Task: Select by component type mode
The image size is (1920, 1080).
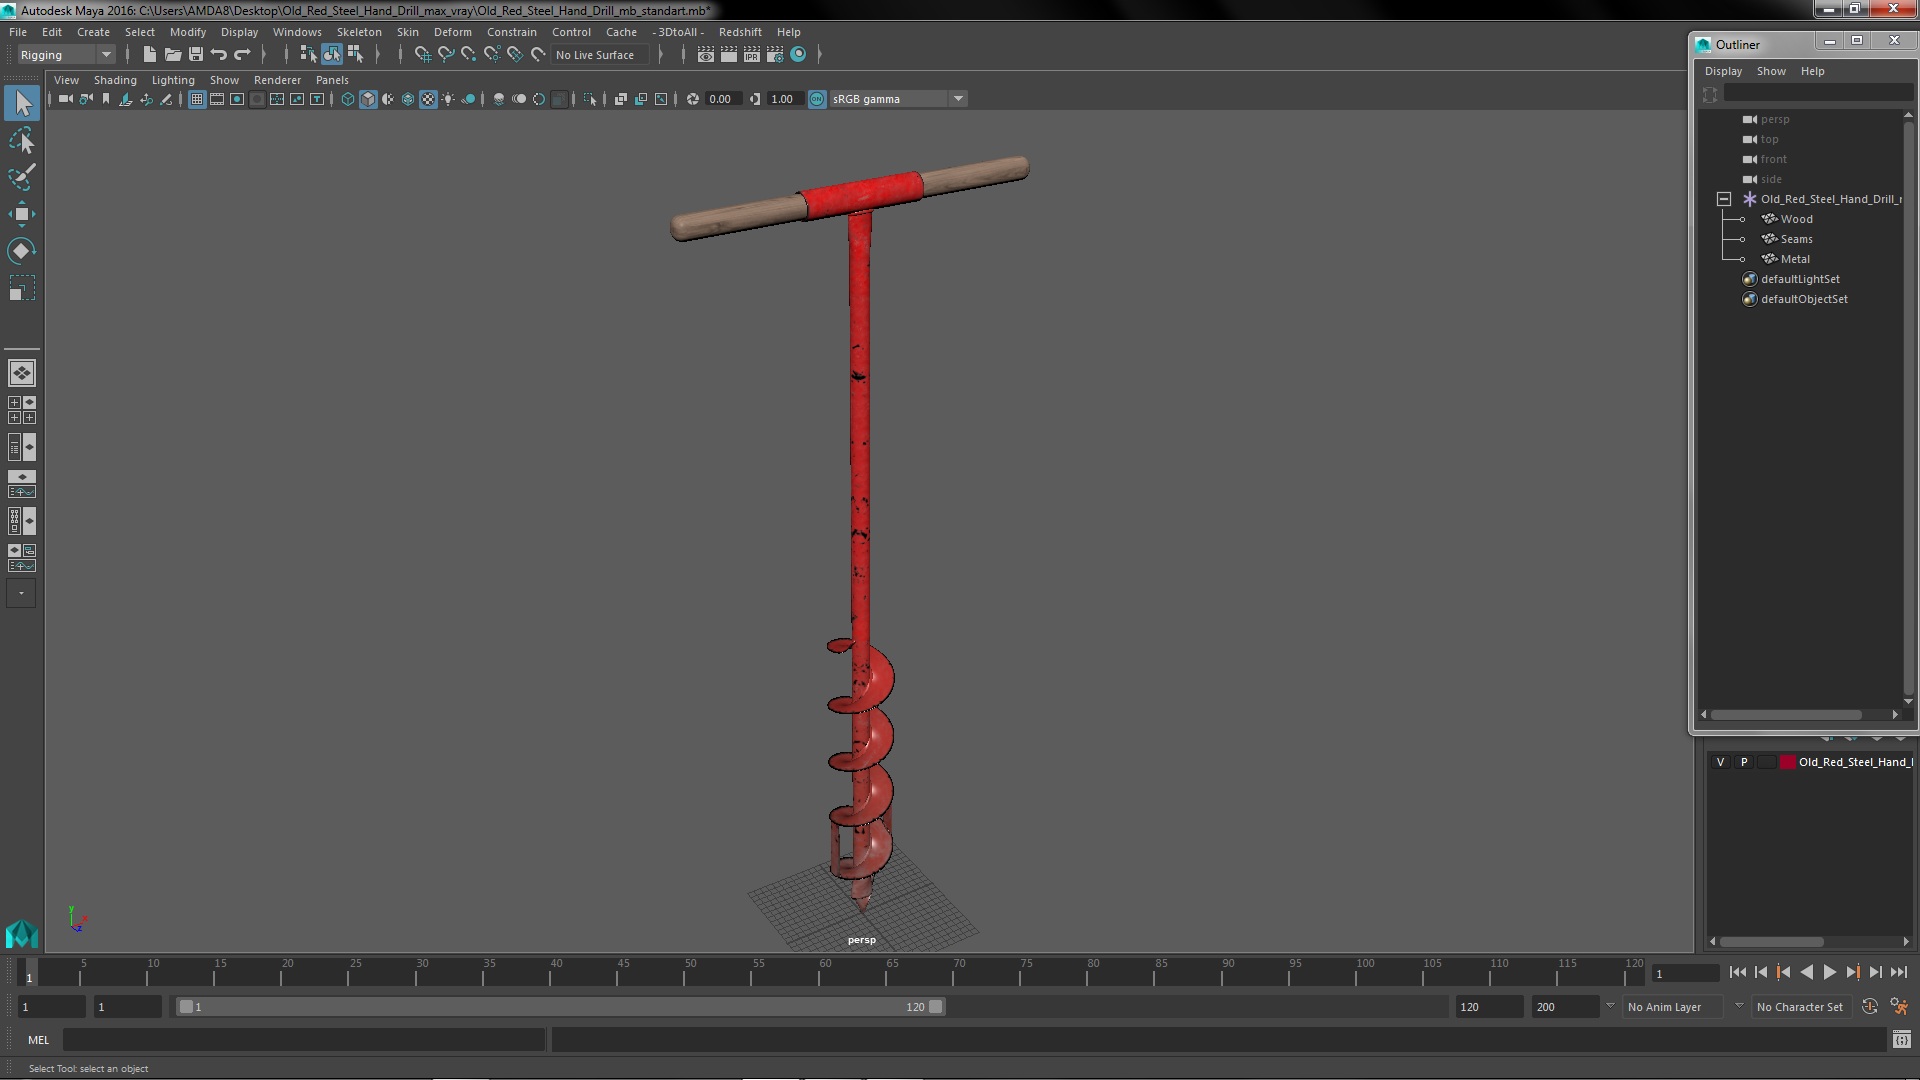Action: click(x=355, y=54)
